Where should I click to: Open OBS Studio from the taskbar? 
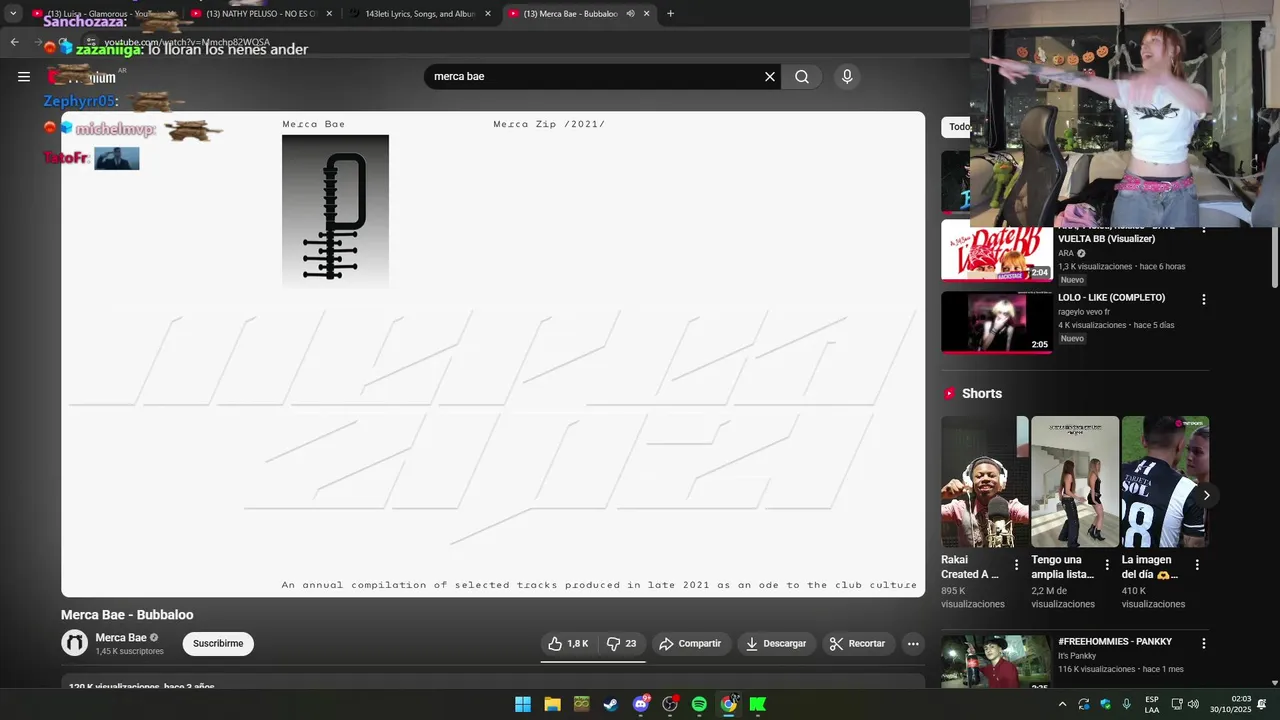coord(670,704)
